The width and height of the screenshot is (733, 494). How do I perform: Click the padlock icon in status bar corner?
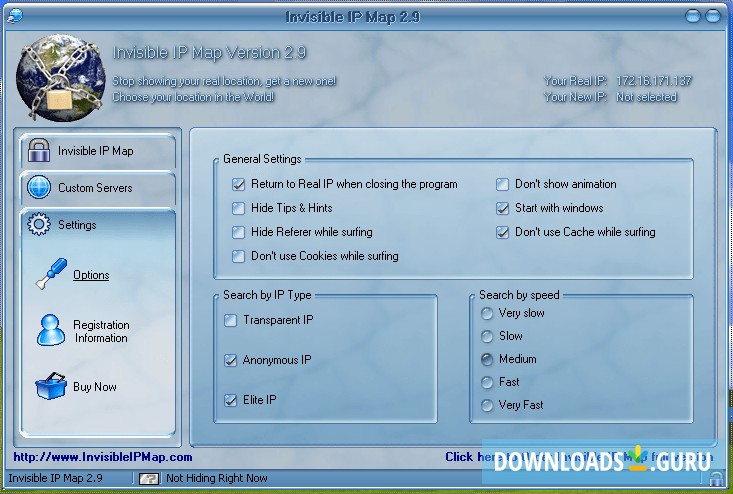point(715,479)
